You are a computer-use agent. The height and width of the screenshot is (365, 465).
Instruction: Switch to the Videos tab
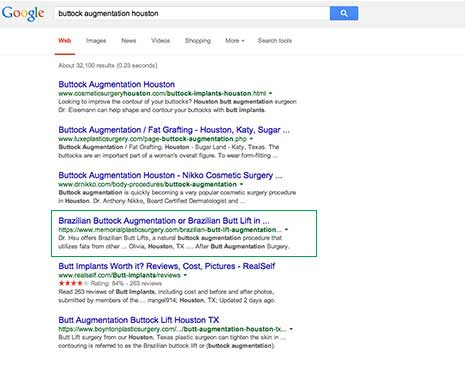tap(160, 41)
